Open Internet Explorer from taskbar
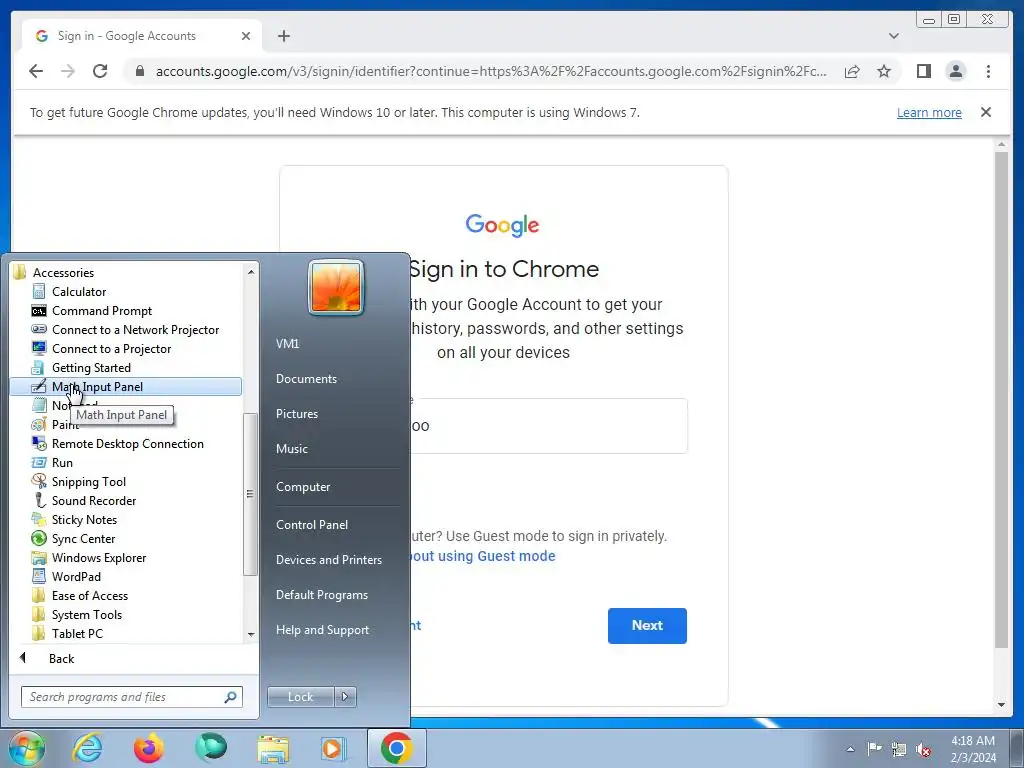The image size is (1024, 768). 88,748
